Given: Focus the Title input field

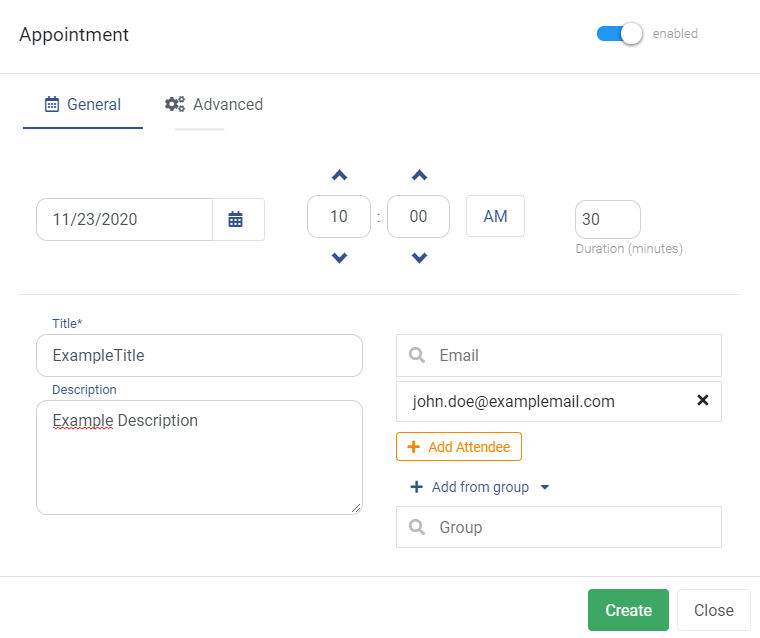Looking at the screenshot, I should point(199,355).
